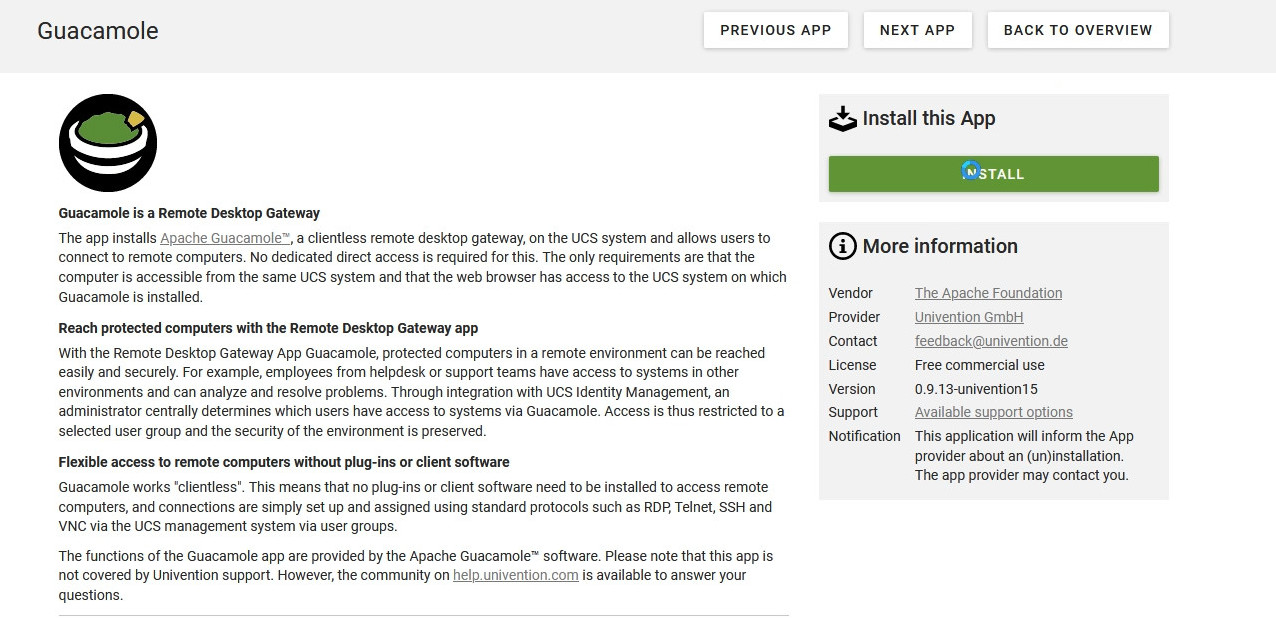This screenshot has width=1276, height=622.
Task: Click the info icon beside More information
Action: point(843,246)
